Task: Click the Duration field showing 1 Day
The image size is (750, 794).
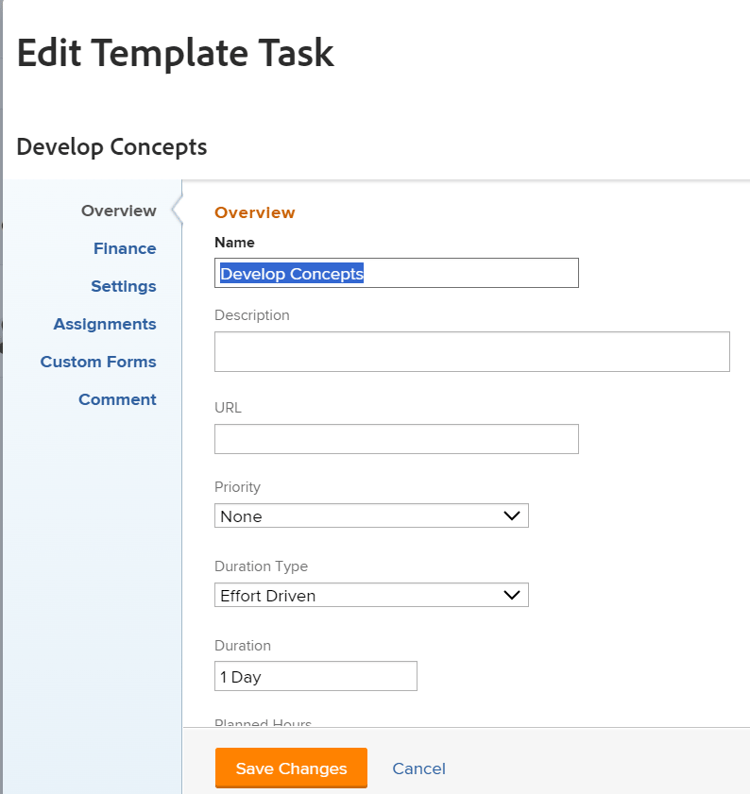Action: tap(315, 677)
